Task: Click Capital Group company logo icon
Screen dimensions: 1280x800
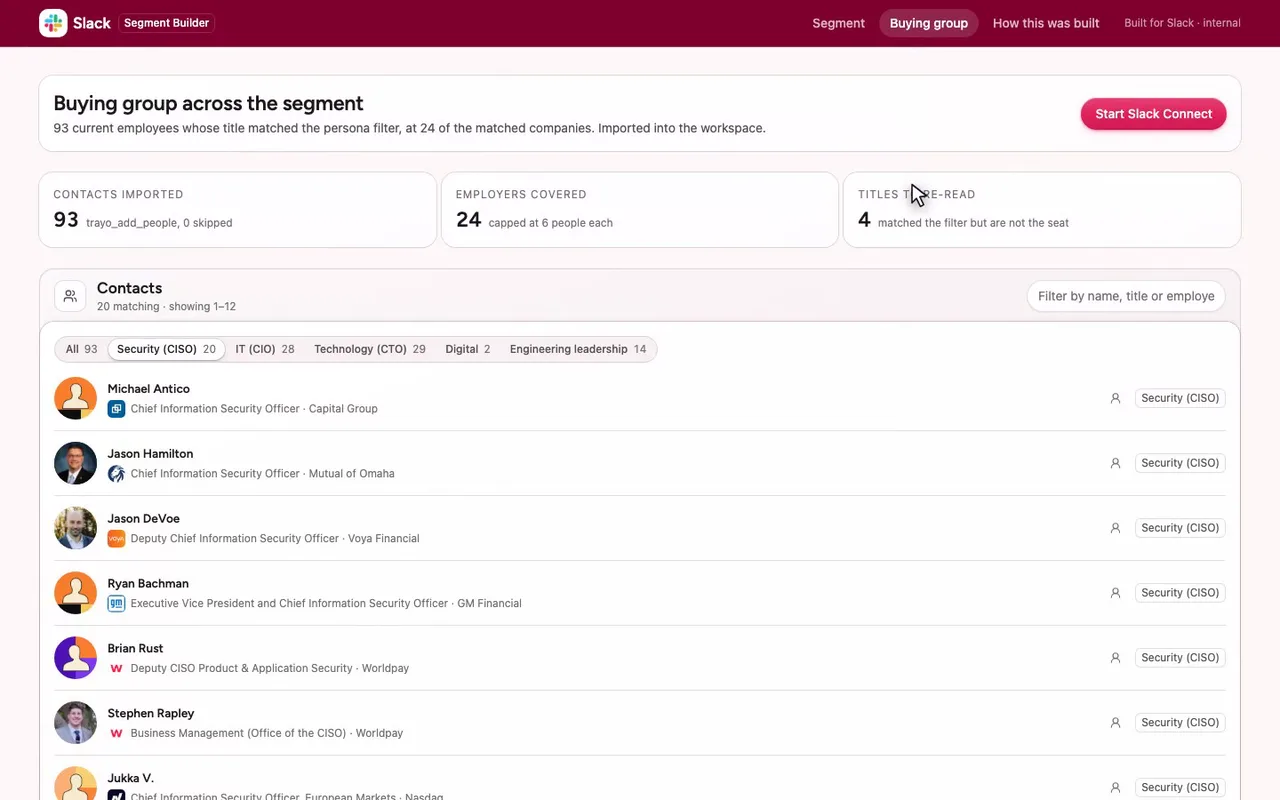Action: coord(116,409)
